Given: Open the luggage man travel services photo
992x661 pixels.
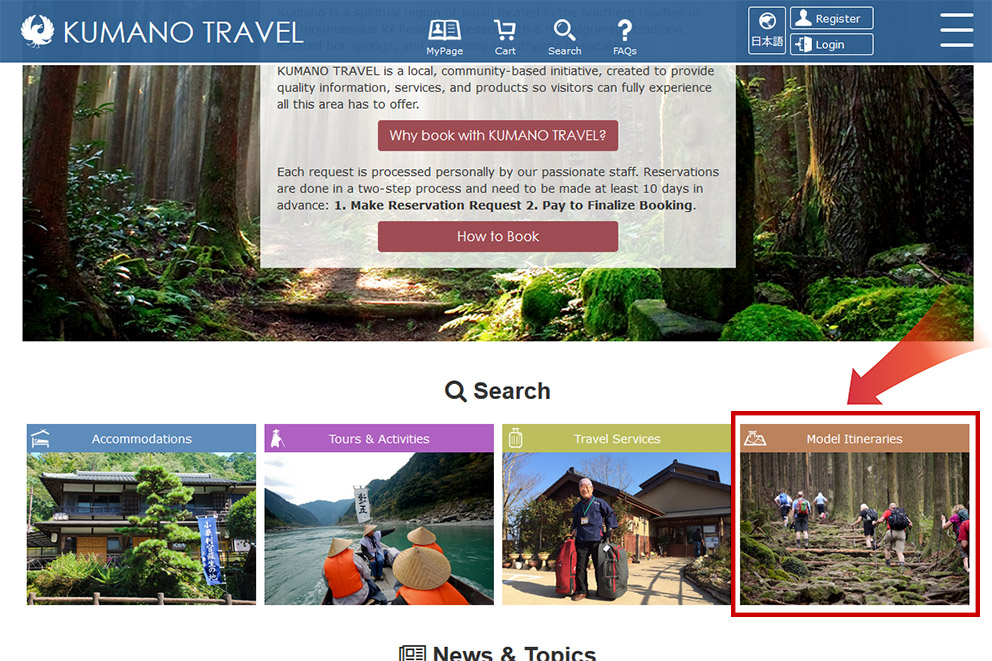Looking at the screenshot, I should (617, 529).
